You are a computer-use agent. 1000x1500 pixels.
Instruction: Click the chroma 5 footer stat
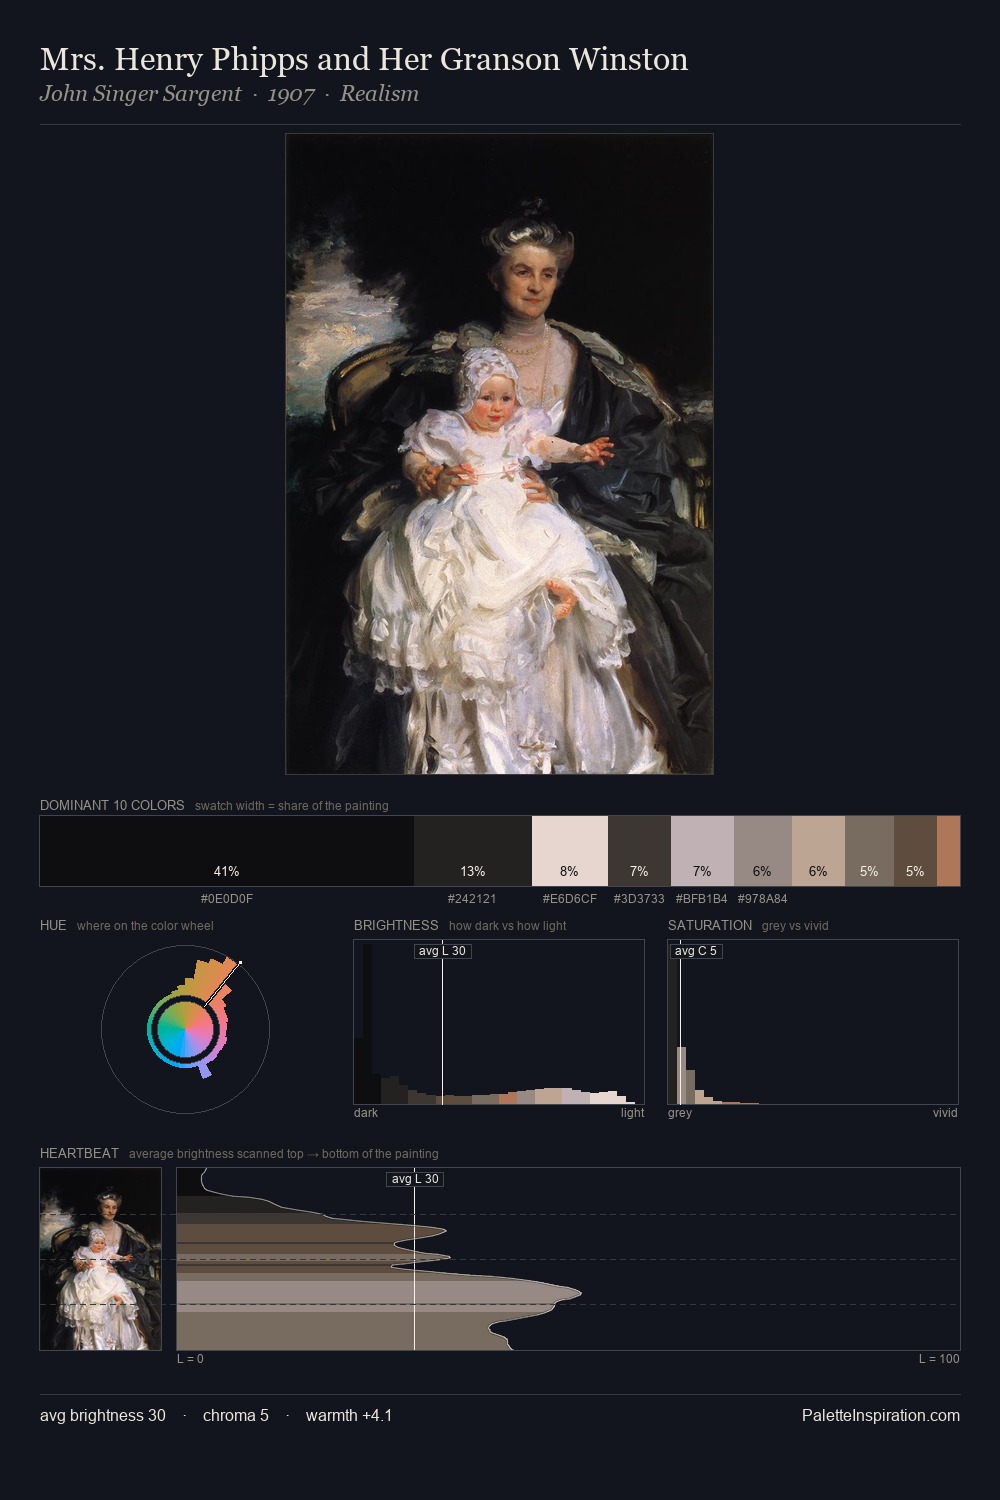point(236,1416)
